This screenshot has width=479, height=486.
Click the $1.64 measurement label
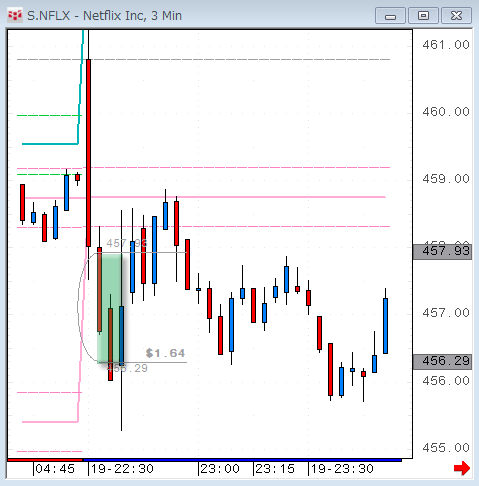(165, 353)
